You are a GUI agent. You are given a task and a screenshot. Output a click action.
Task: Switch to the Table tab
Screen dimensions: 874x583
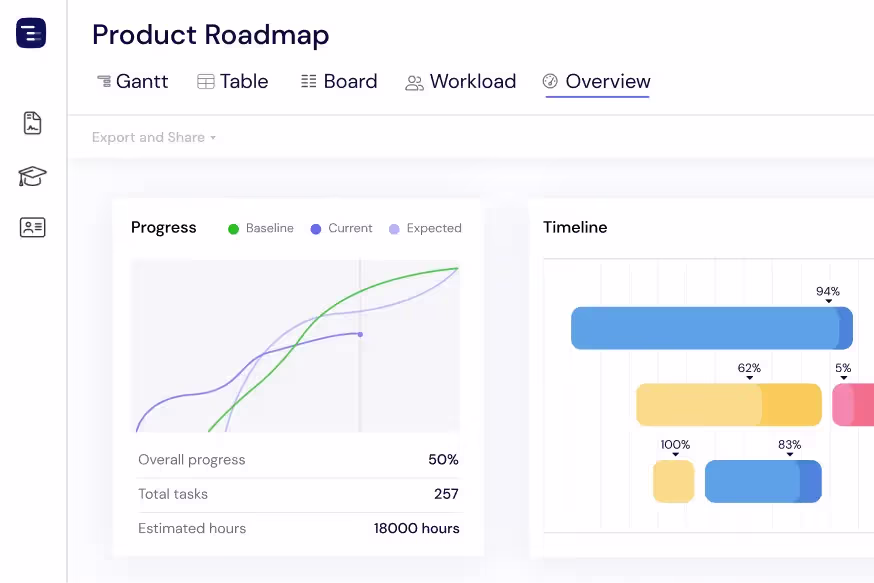pos(233,81)
